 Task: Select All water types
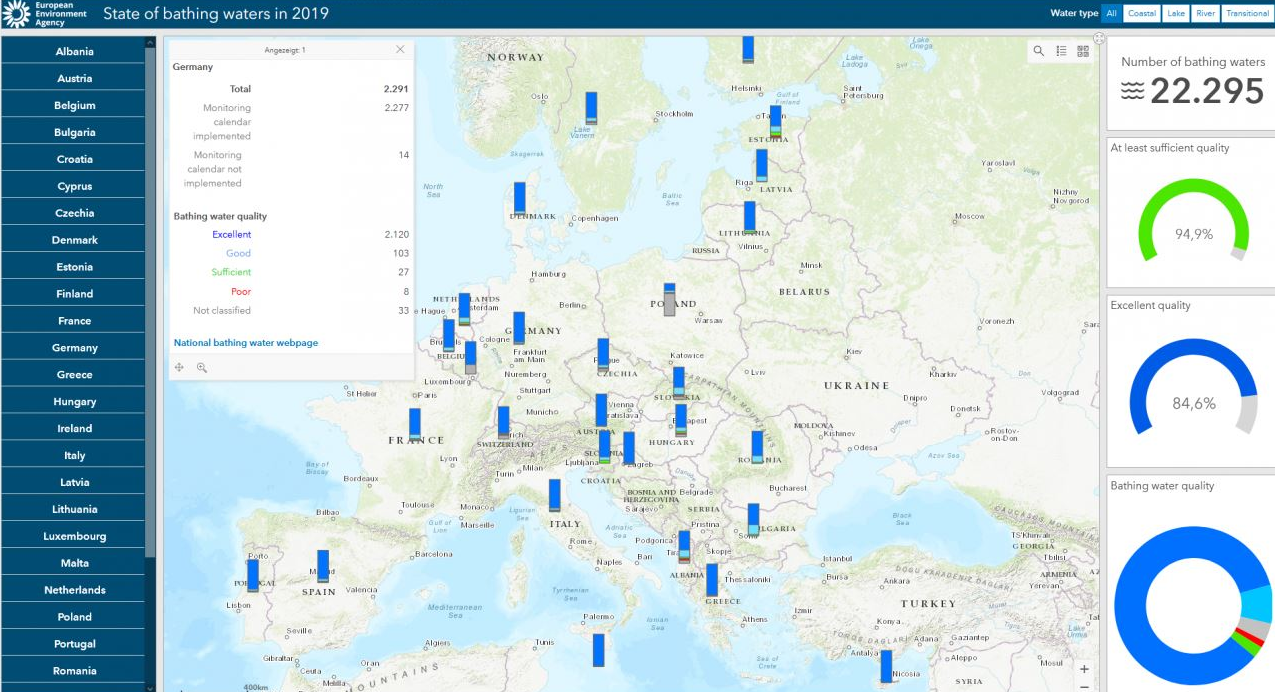[1111, 14]
